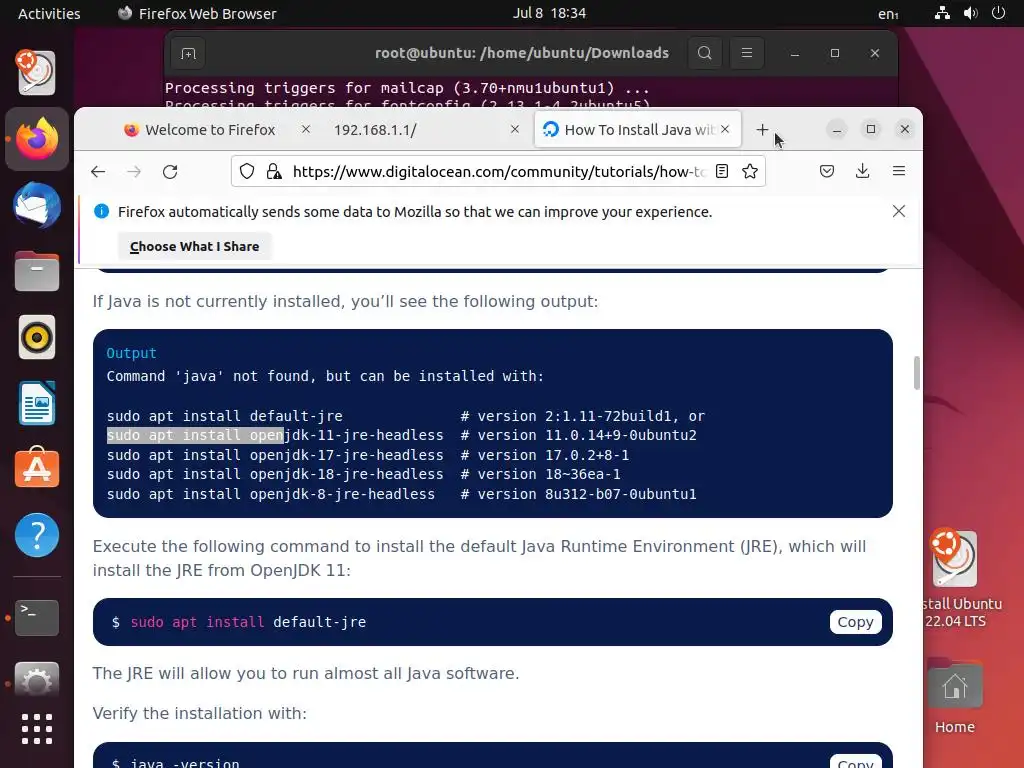Open the tracking protection shield icon

pos(247,172)
